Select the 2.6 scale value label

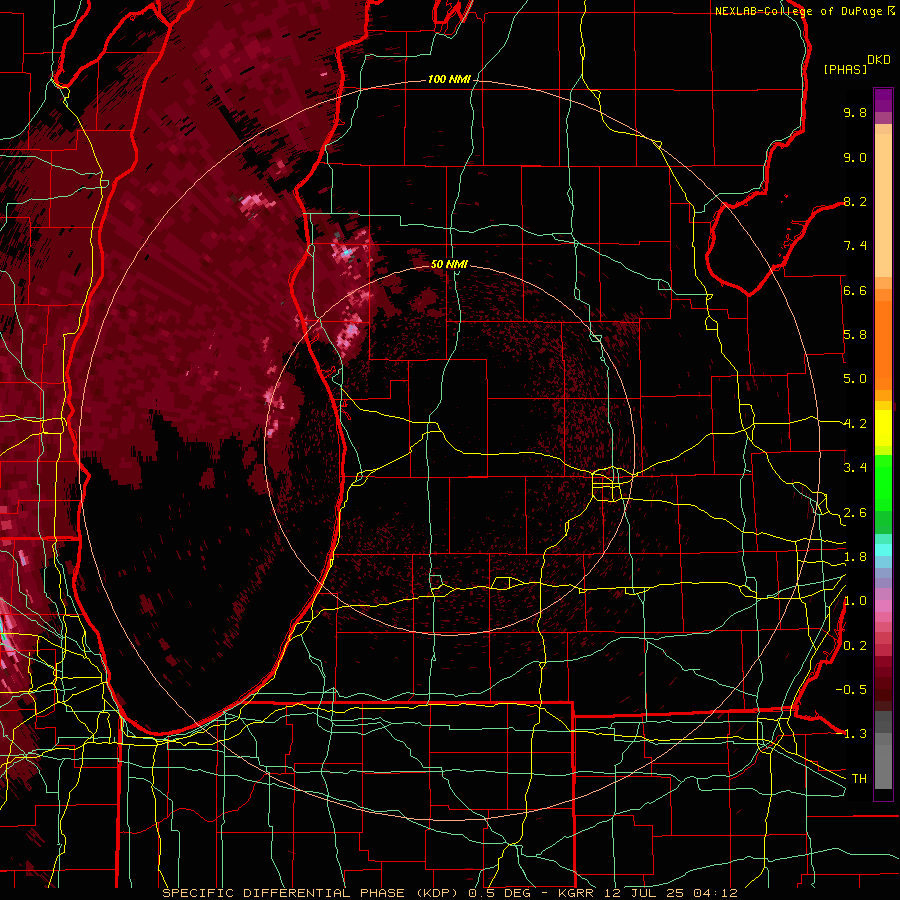coord(855,513)
